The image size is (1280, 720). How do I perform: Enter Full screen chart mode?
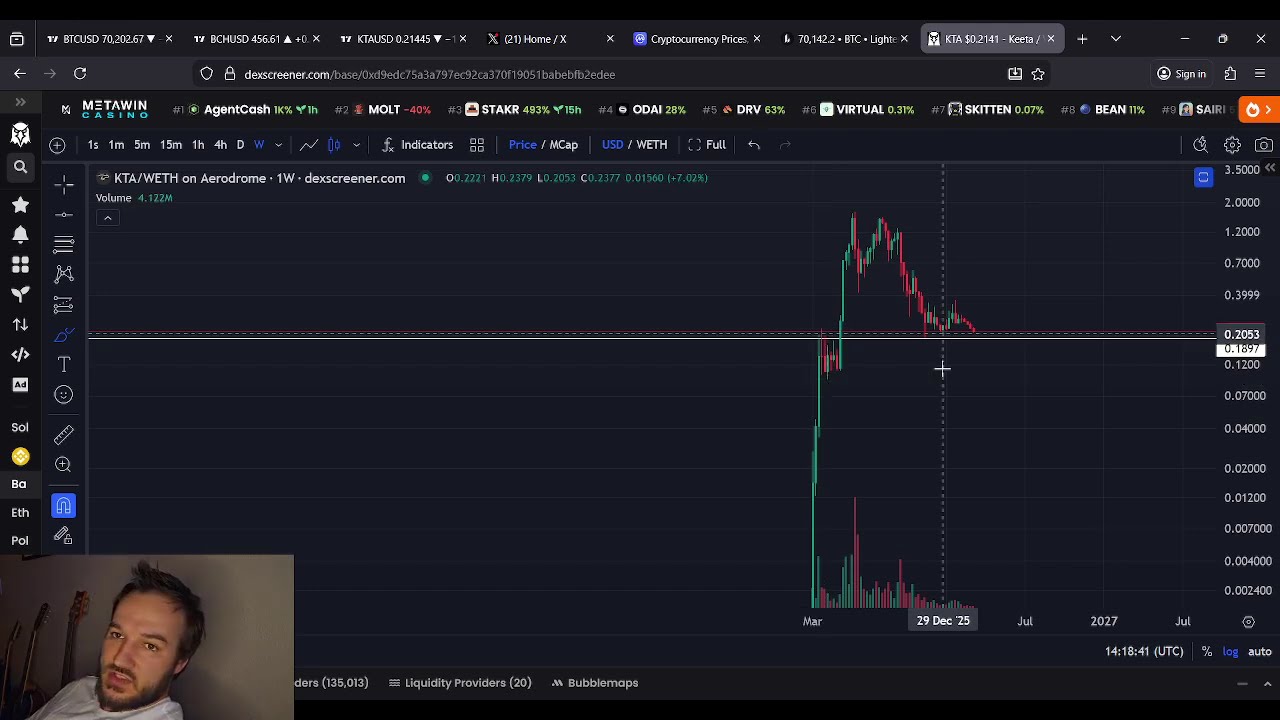pyautogui.click(x=706, y=145)
